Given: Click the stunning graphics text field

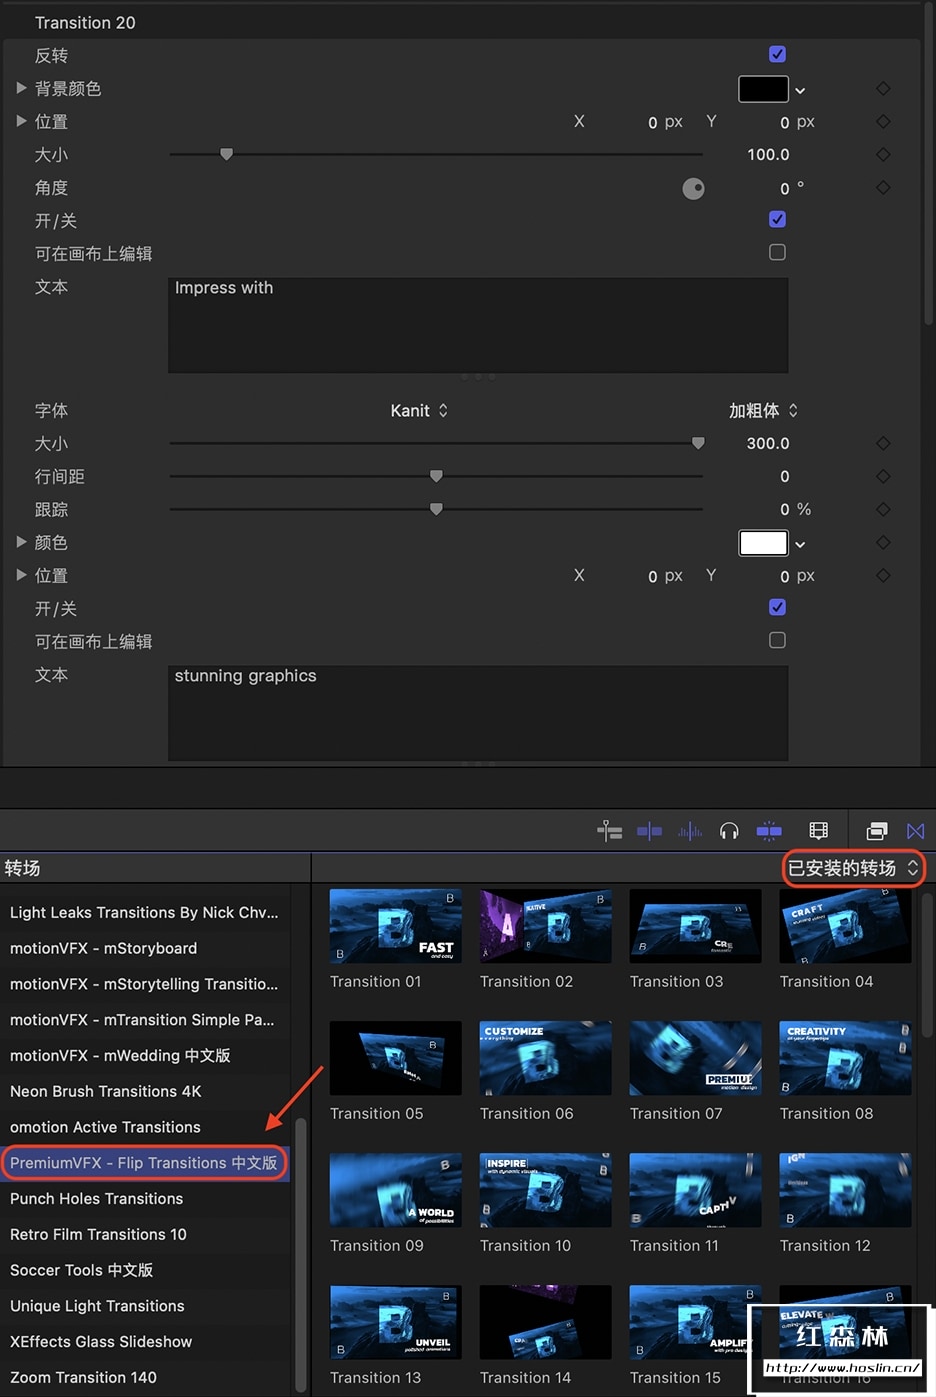Looking at the screenshot, I should pyautogui.click(x=478, y=713).
